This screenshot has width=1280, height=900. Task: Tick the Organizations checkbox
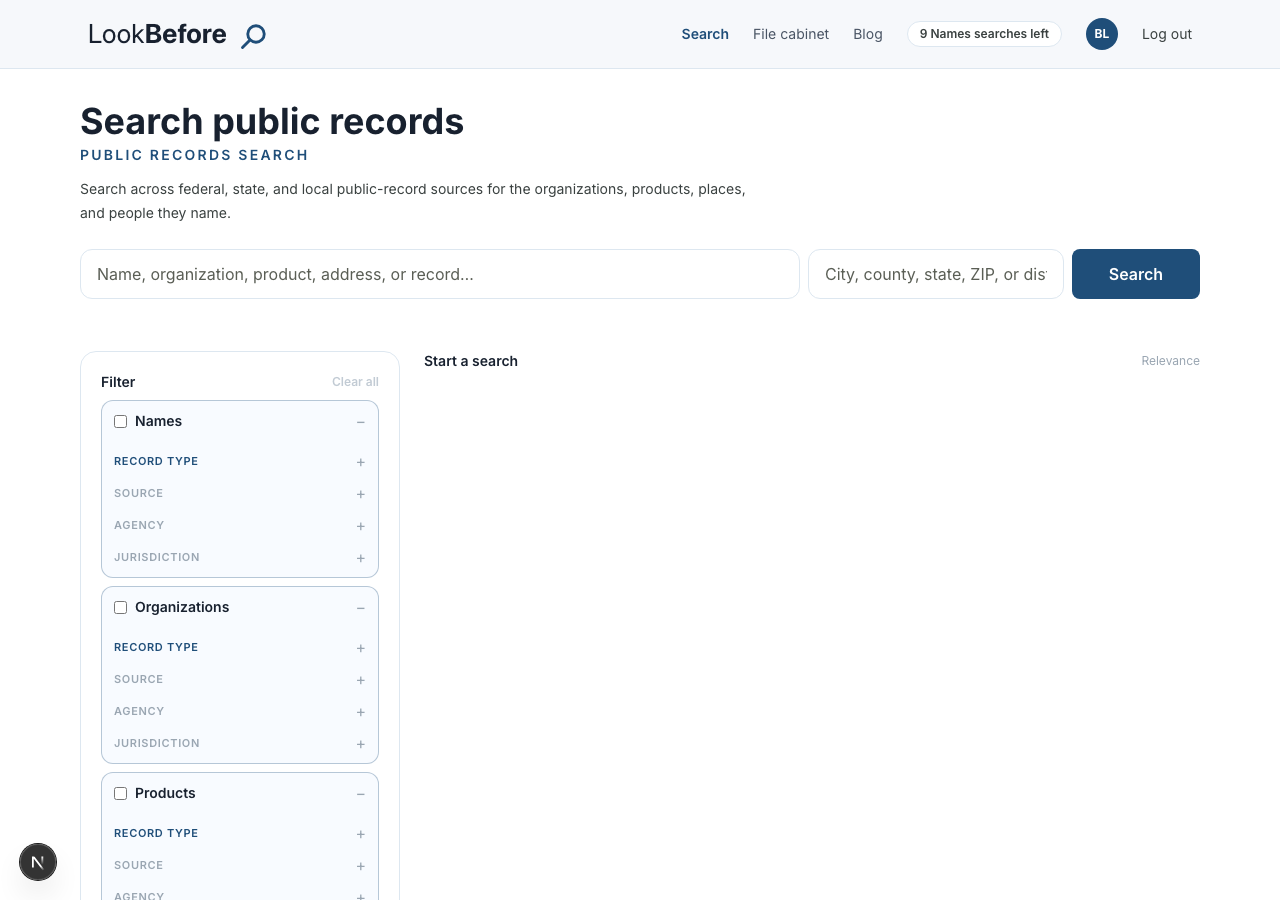pyautogui.click(x=121, y=608)
